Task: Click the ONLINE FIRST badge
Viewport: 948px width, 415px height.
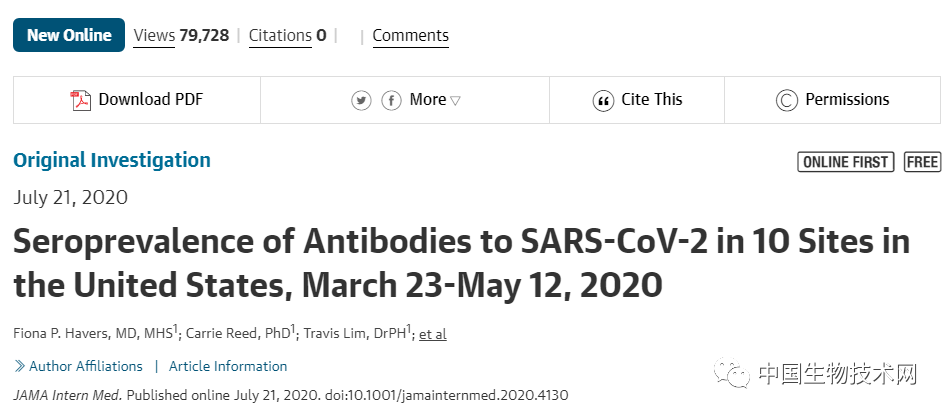Action: (845, 162)
